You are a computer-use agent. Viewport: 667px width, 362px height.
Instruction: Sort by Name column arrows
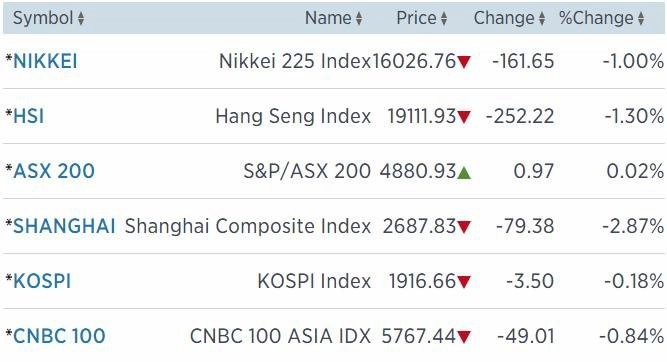tap(359, 19)
